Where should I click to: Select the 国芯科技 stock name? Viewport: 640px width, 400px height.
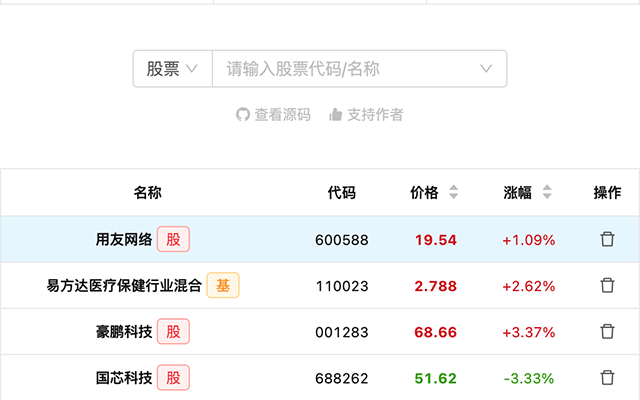[124, 378]
